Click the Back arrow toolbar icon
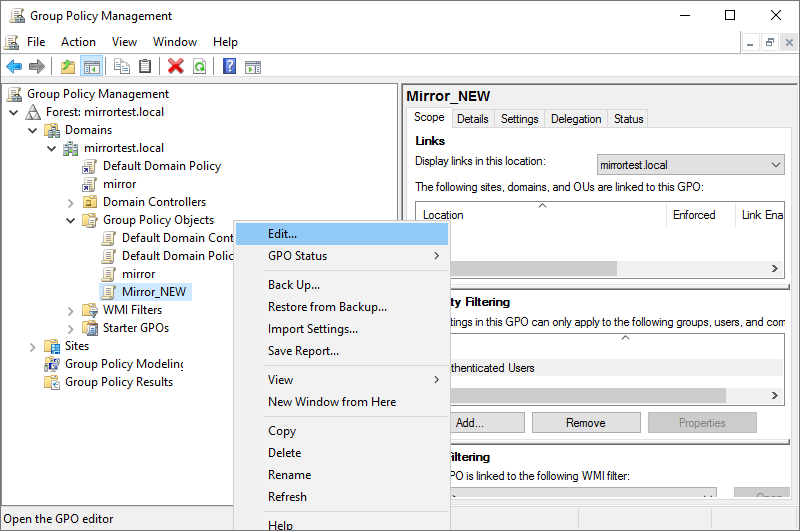 tap(14, 66)
